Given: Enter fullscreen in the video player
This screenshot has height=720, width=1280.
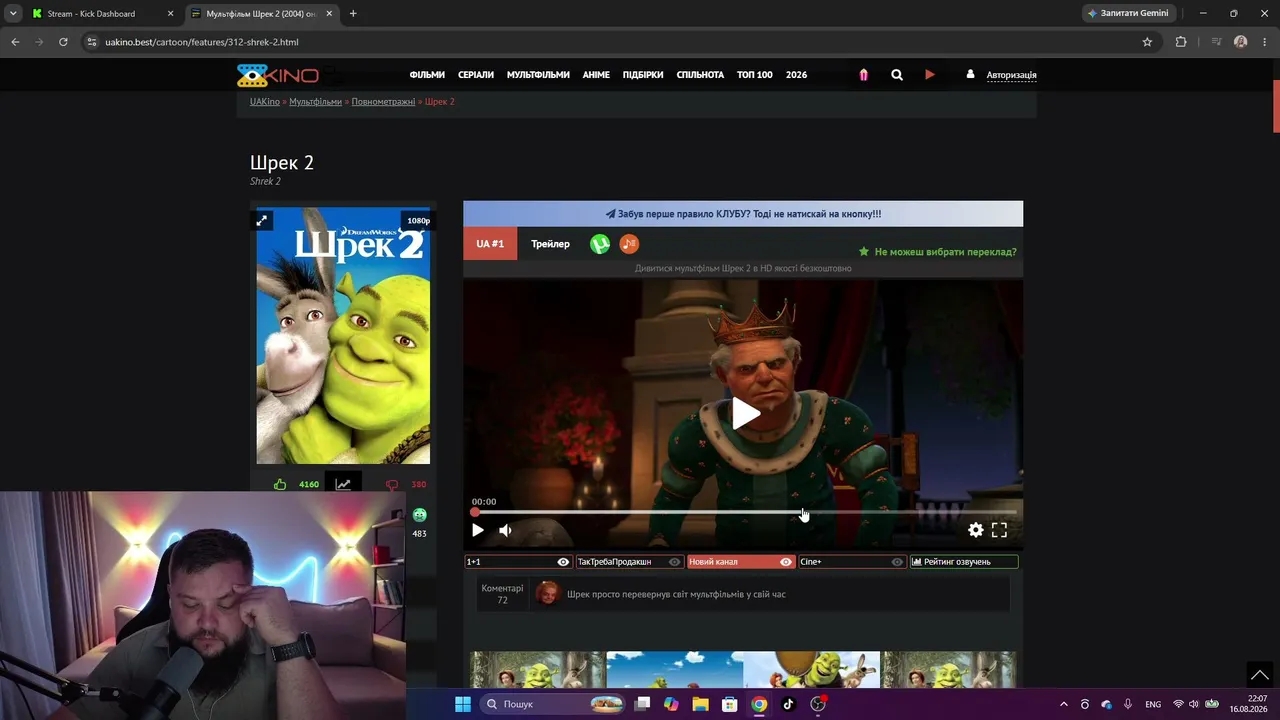Looking at the screenshot, I should (999, 530).
